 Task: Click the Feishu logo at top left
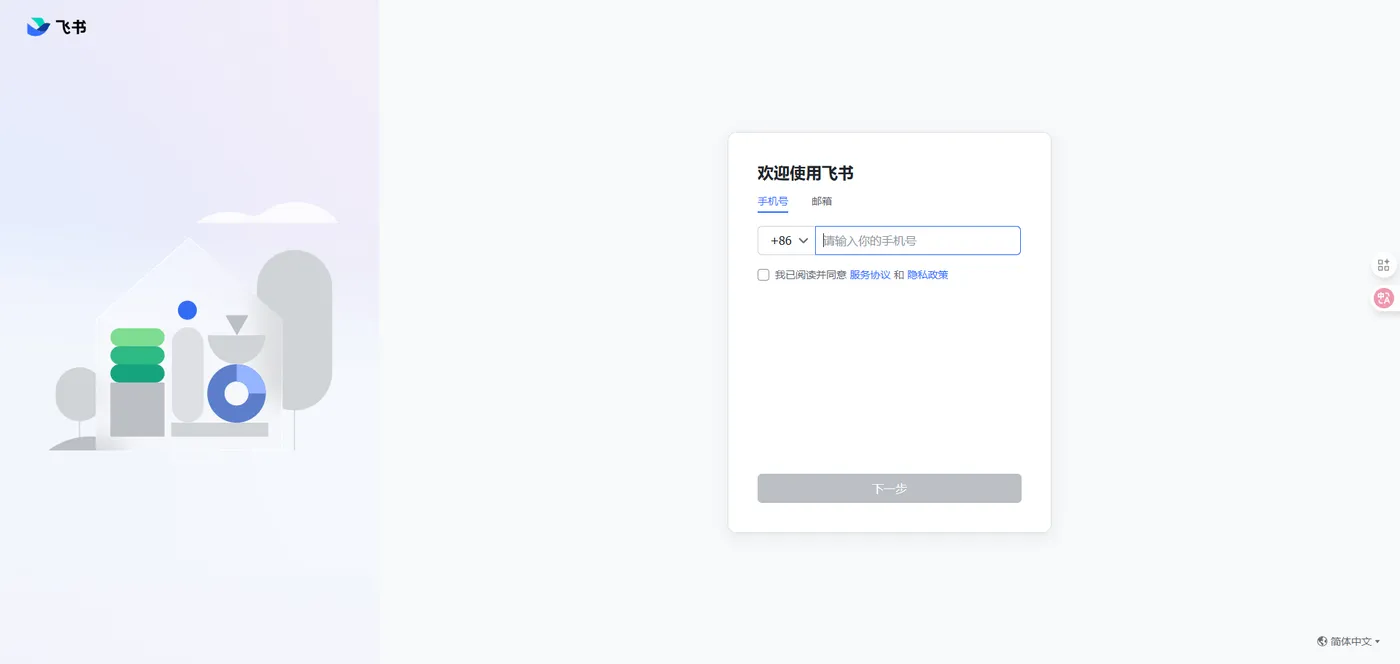[x=56, y=27]
